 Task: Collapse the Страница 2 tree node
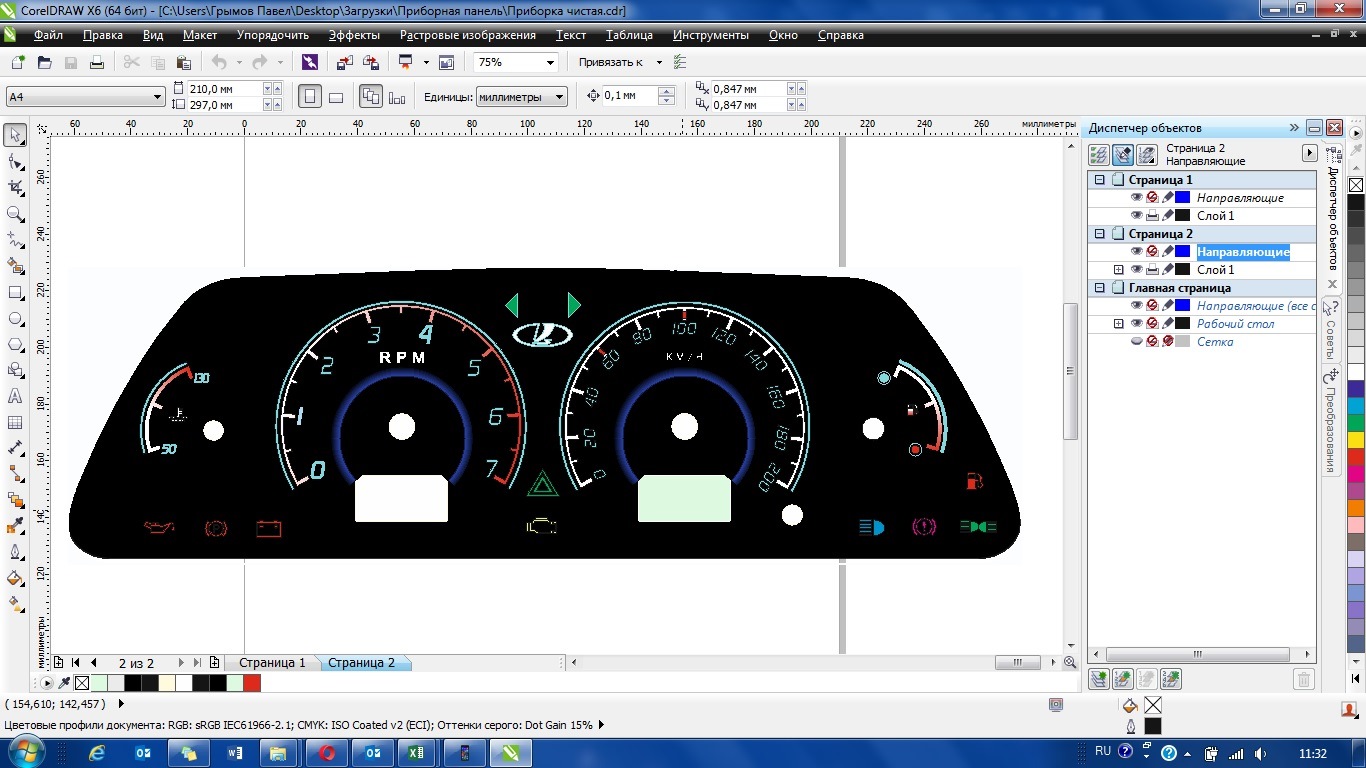point(1100,234)
